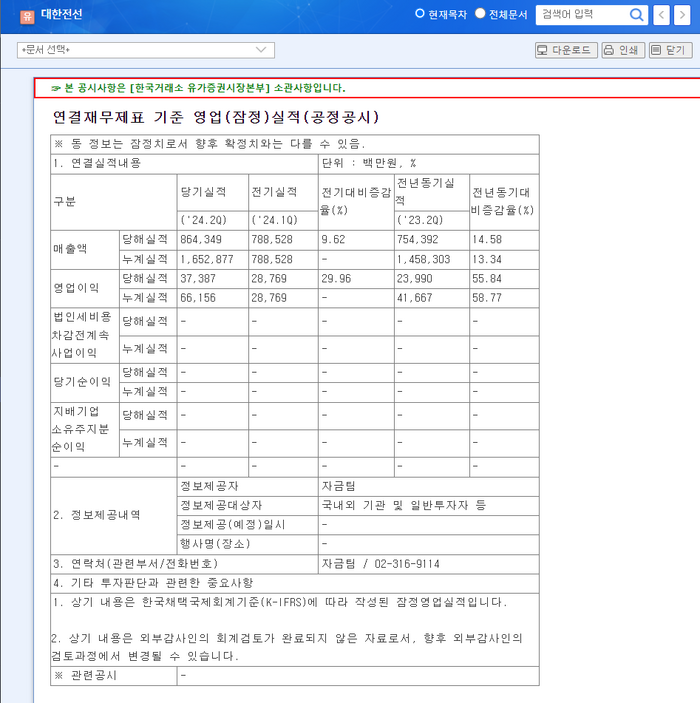
Task: Click the 정보제공대상자 label
Action: point(221,506)
